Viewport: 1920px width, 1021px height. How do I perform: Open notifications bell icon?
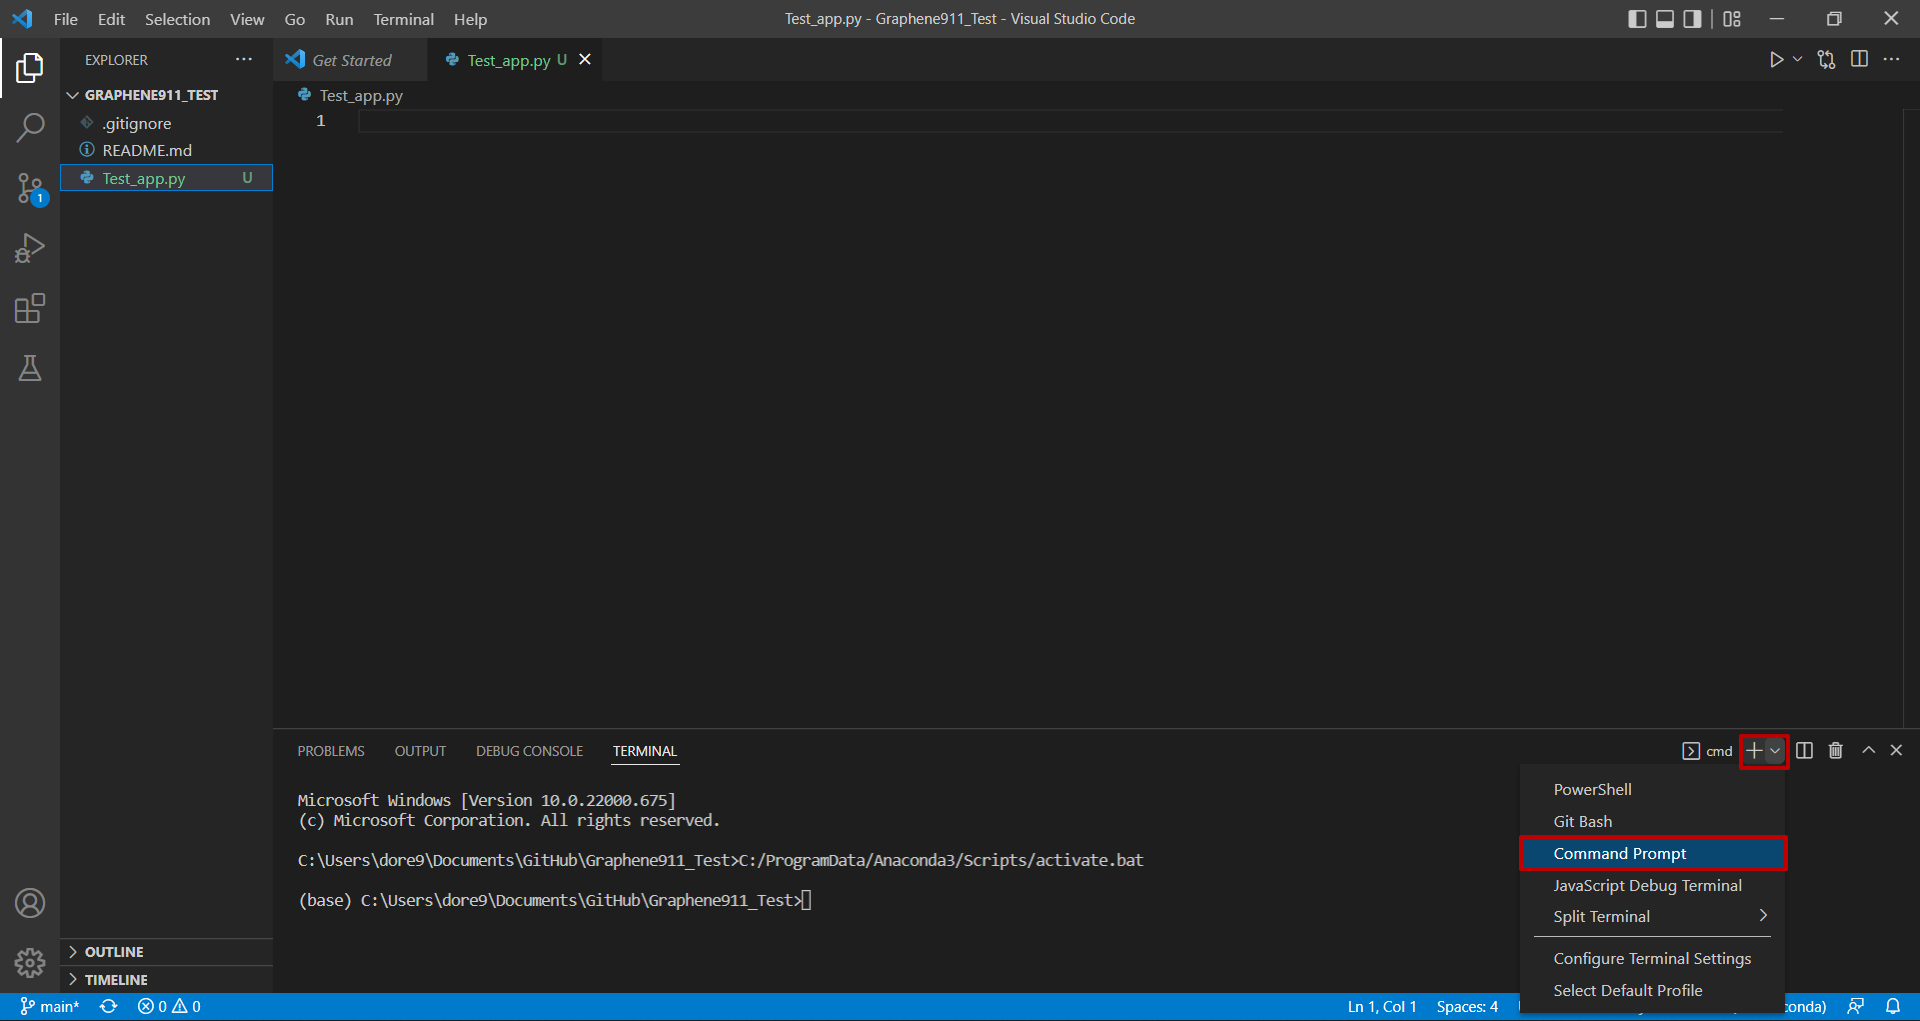coord(1893,1007)
